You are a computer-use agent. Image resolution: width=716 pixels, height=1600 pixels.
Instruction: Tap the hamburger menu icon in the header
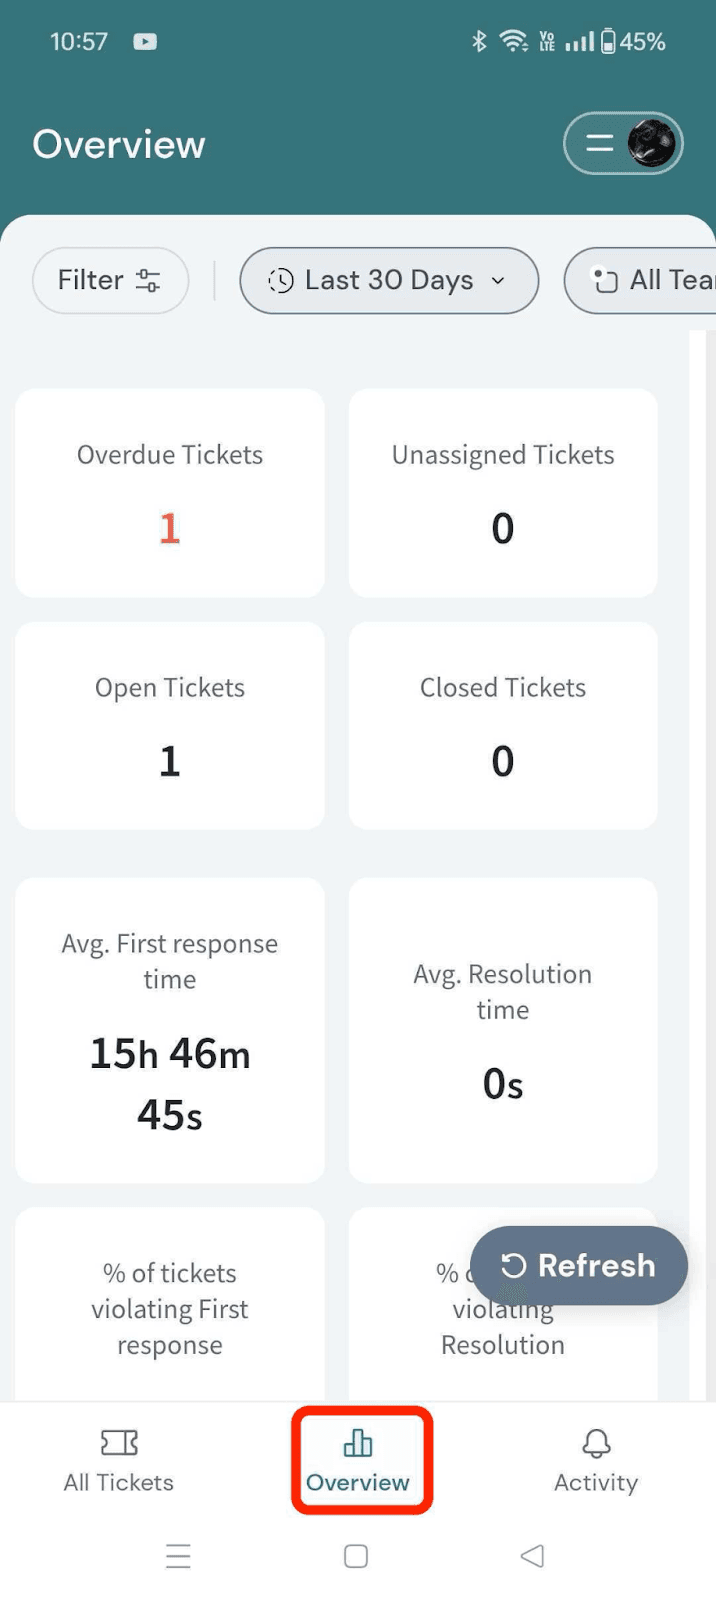599,143
